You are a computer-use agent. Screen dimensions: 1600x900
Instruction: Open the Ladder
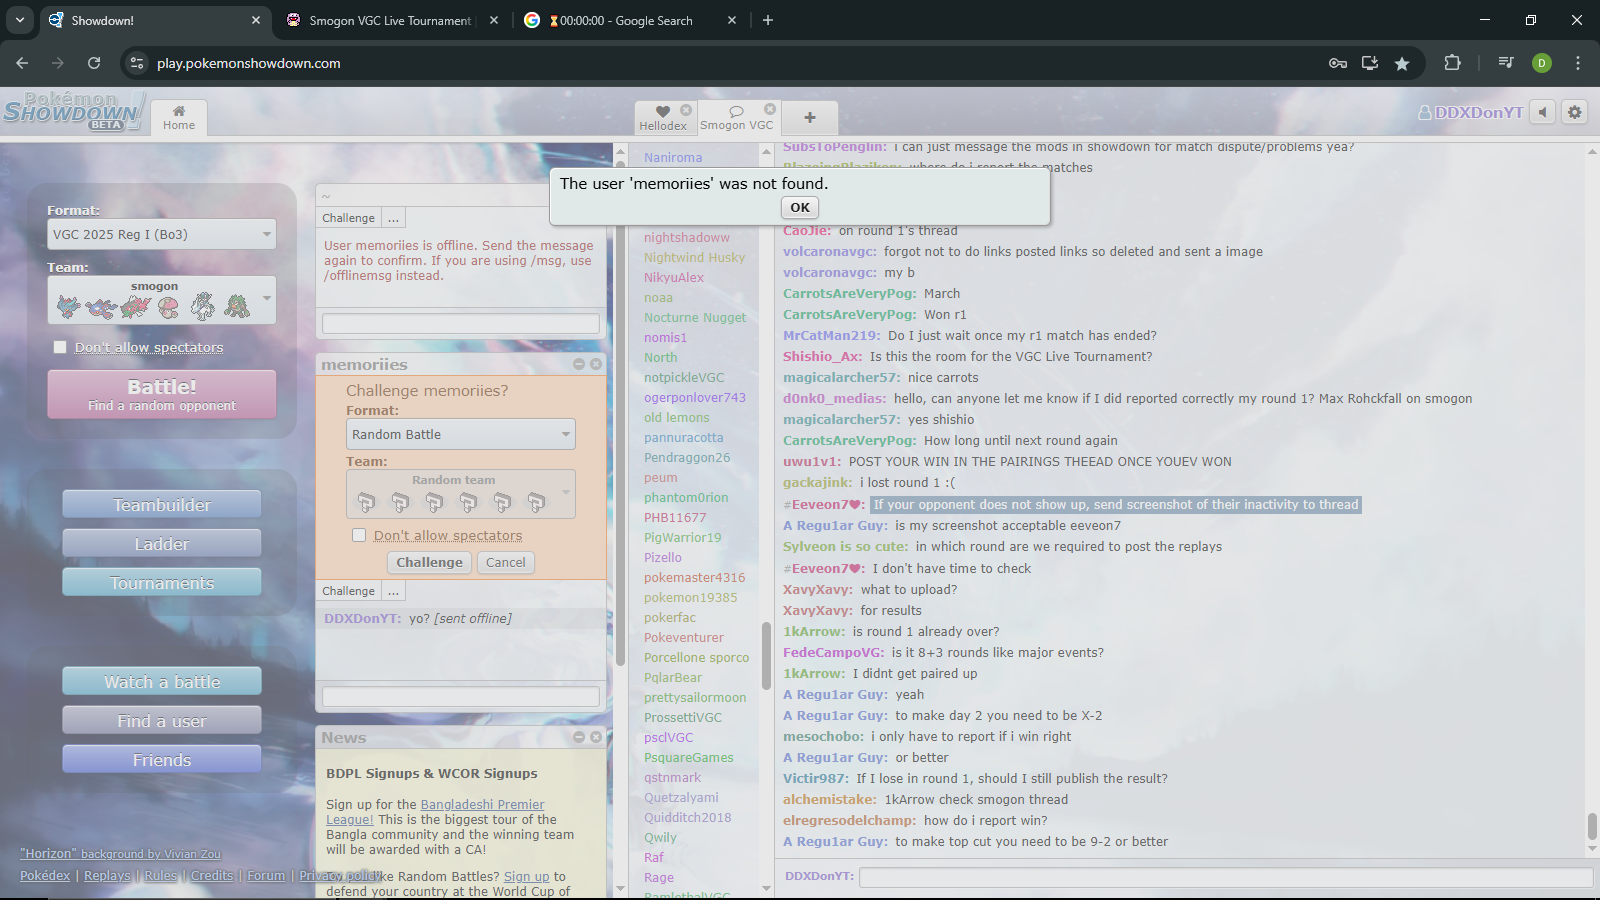[x=162, y=544]
